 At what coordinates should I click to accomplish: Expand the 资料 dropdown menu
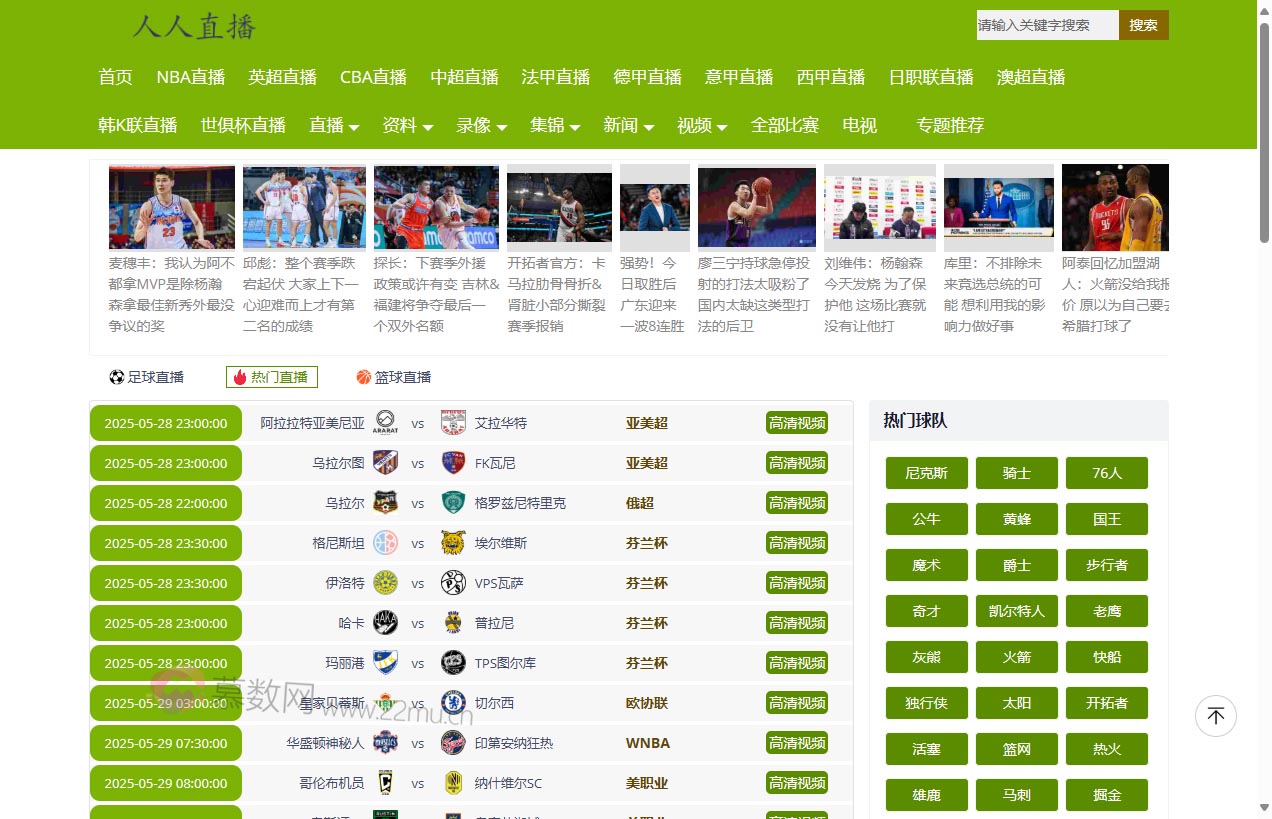pyautogui.click(x=407, y=125)
